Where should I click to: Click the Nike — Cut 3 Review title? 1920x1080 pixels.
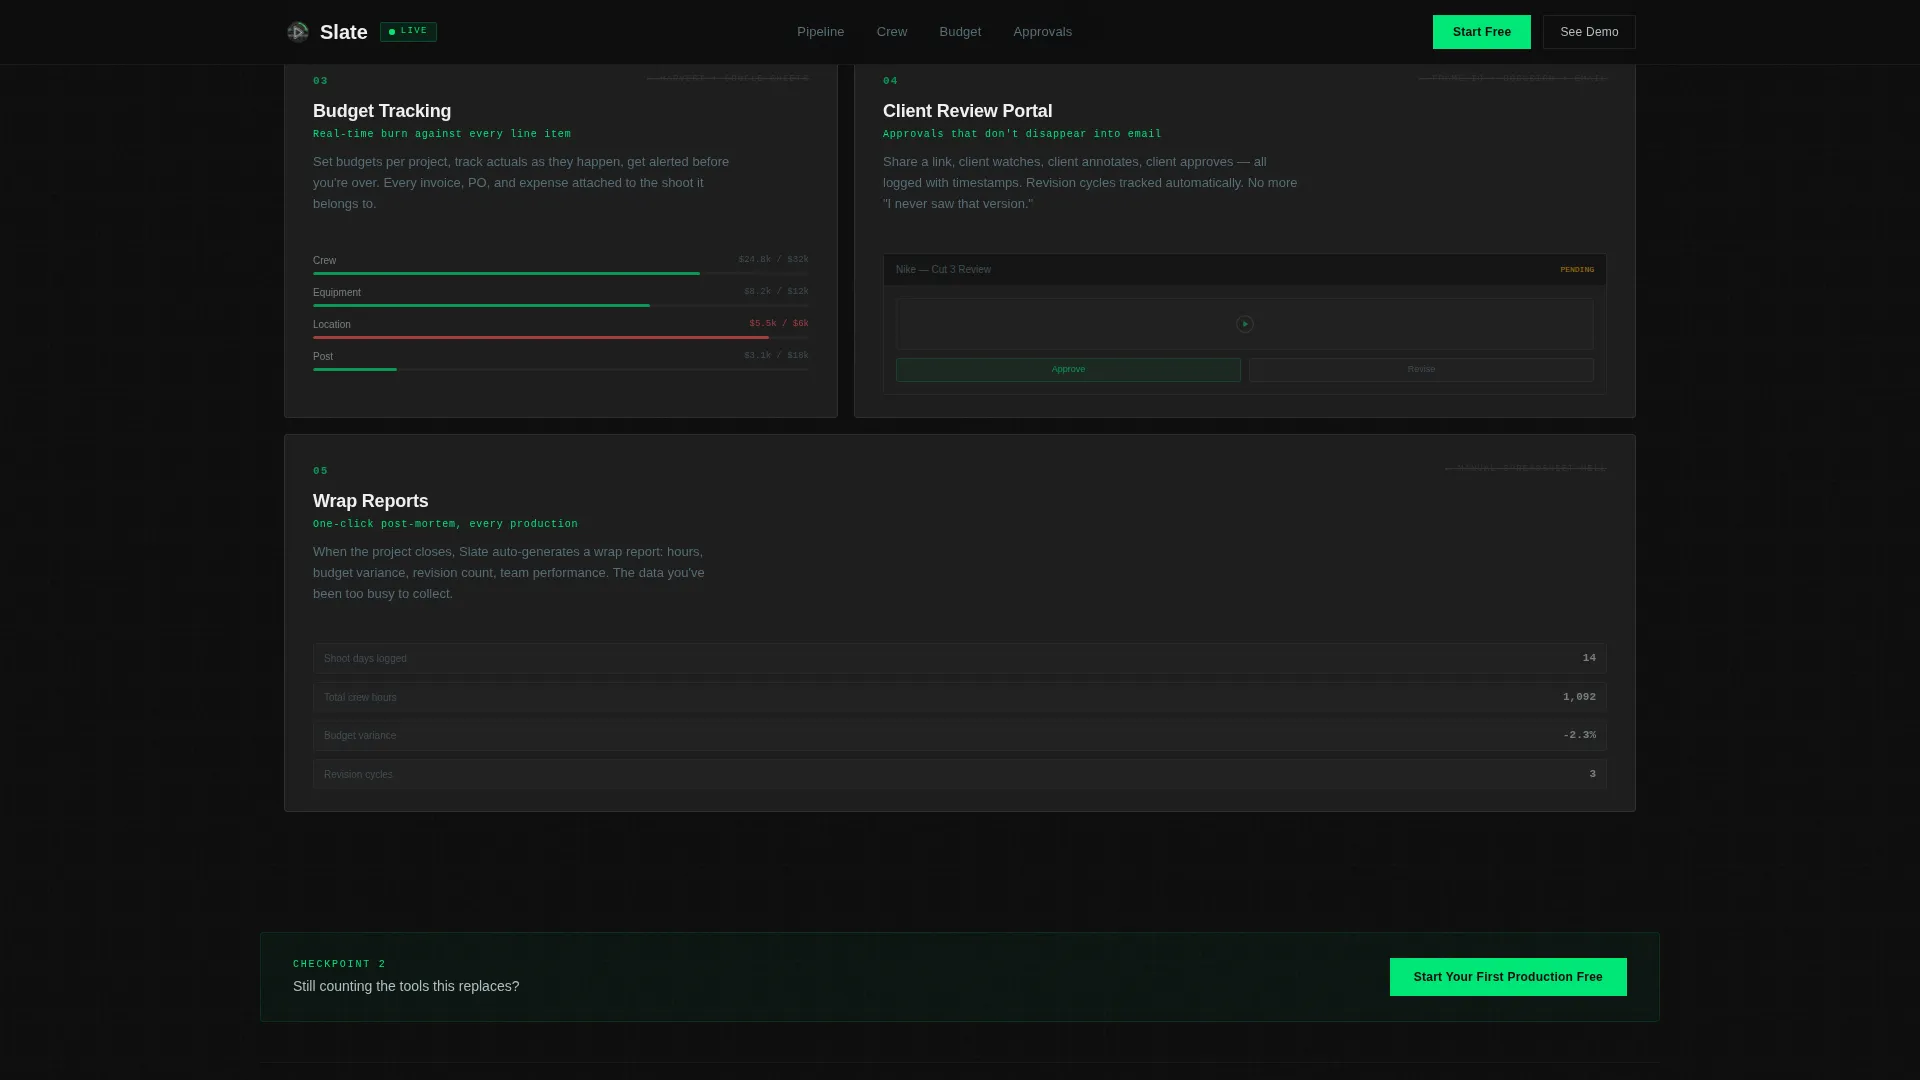(943, 270)
